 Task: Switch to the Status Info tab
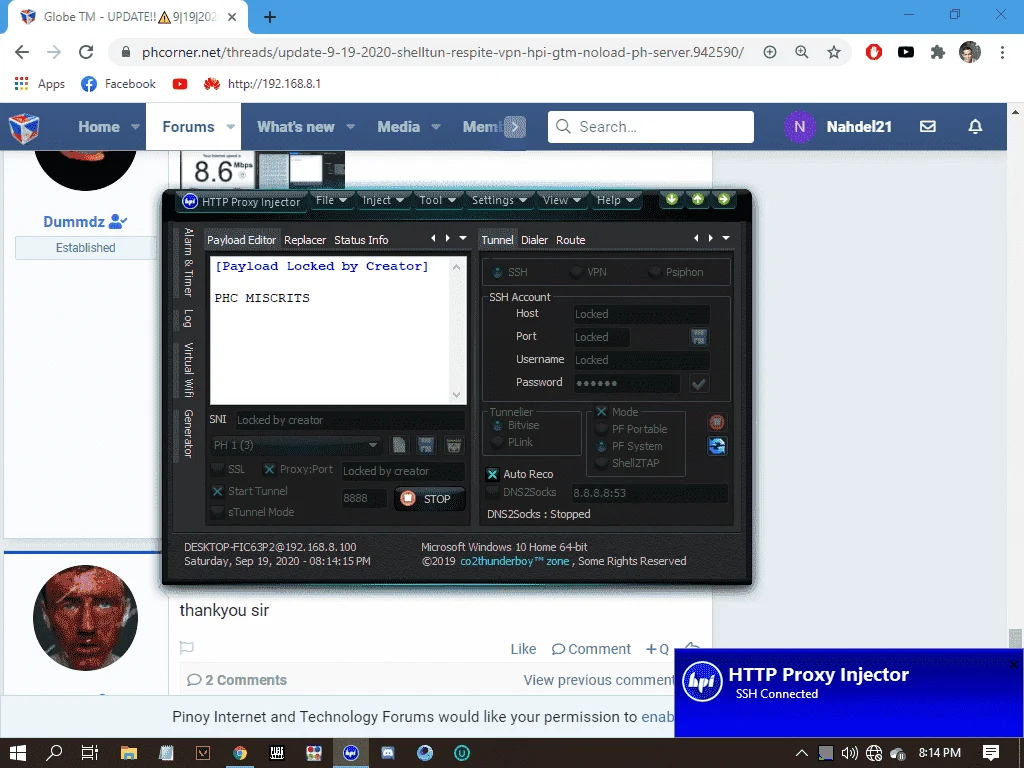[361, 240]
